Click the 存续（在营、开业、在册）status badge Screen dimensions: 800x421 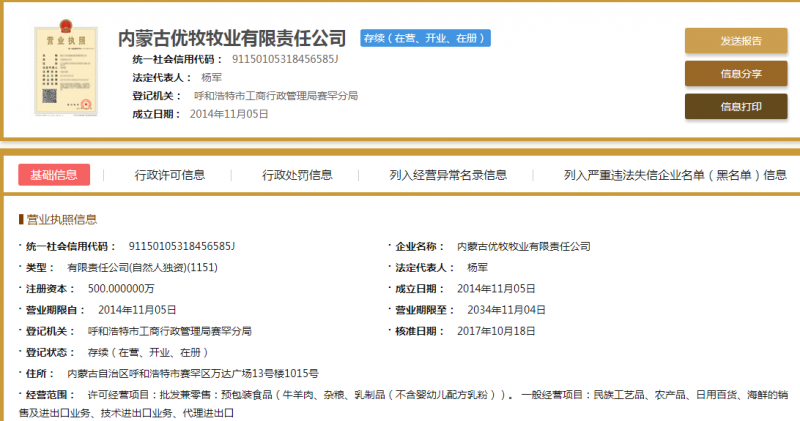pyautogui.click(x=426, y=38)
